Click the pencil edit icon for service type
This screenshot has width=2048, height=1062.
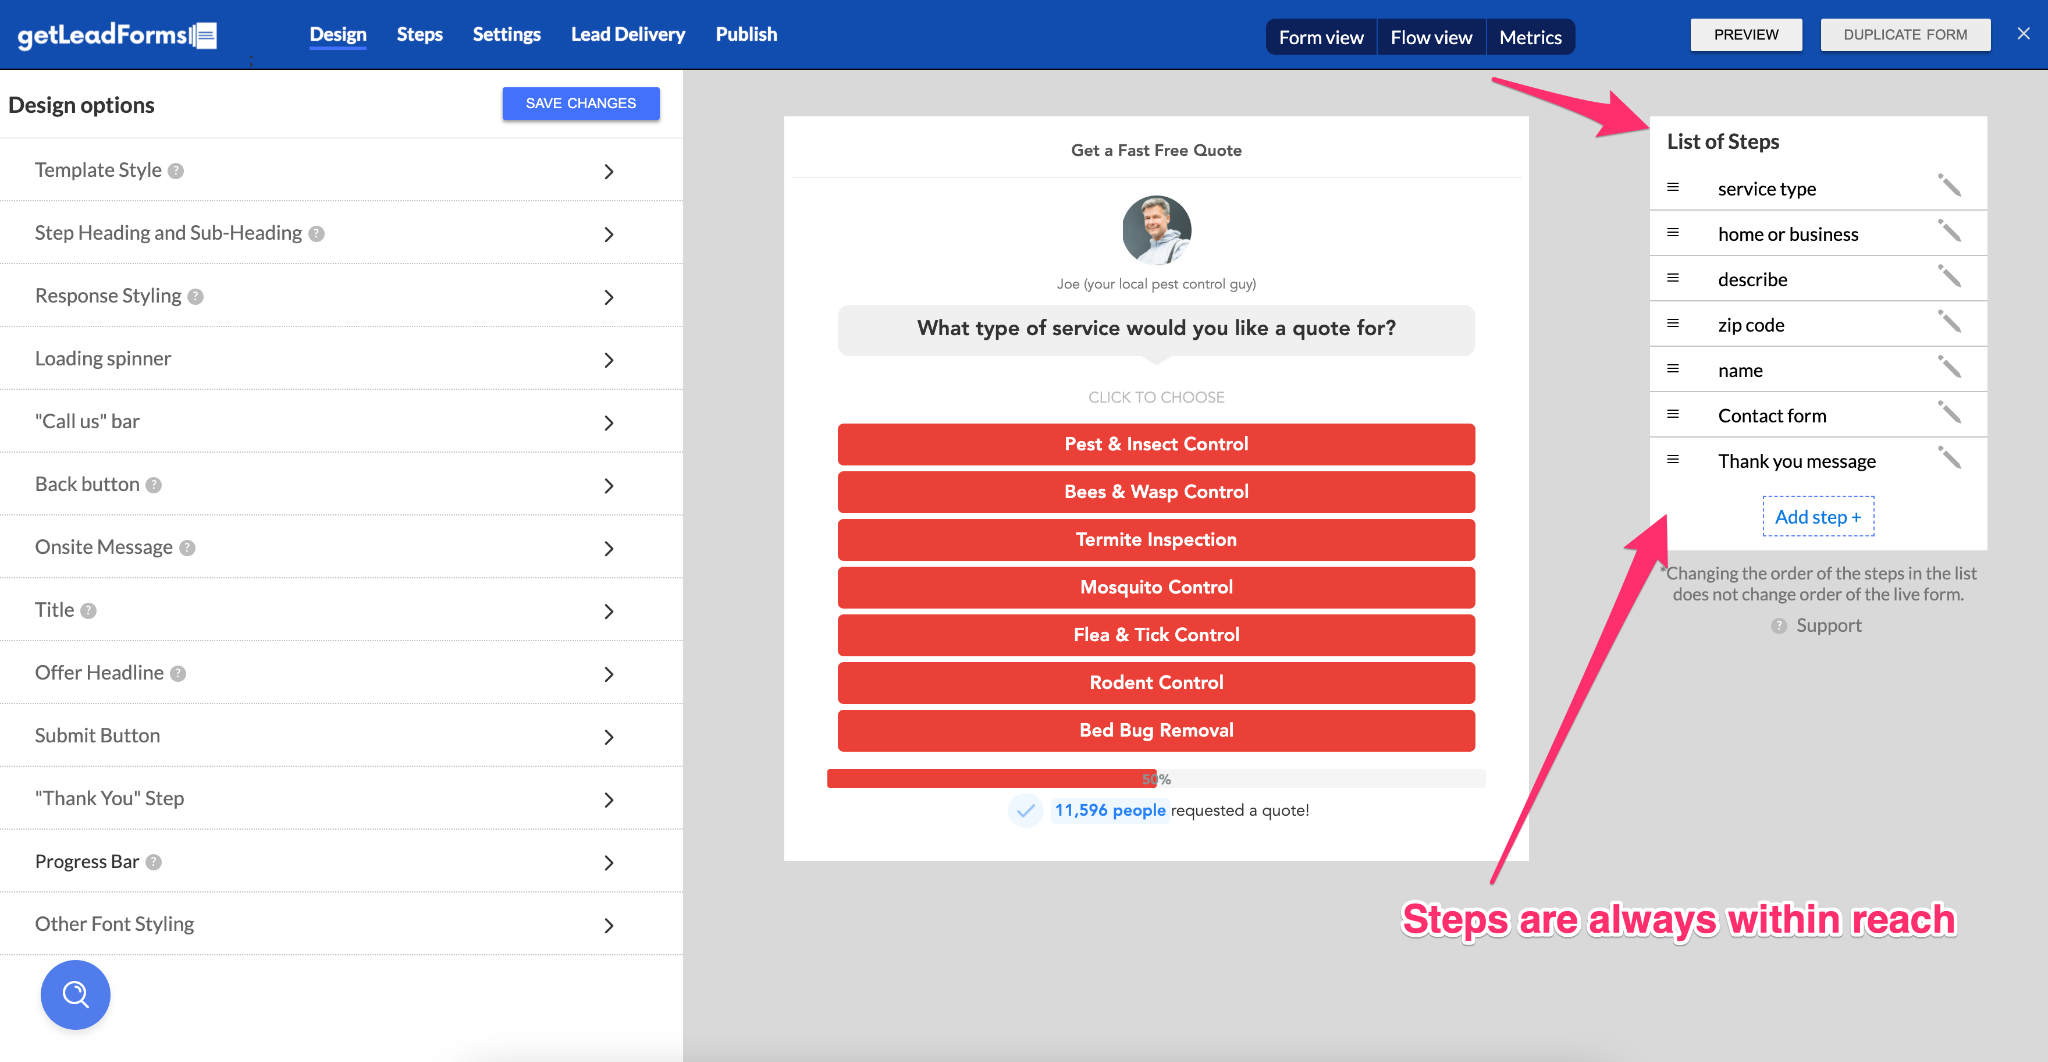(1949, 186)
